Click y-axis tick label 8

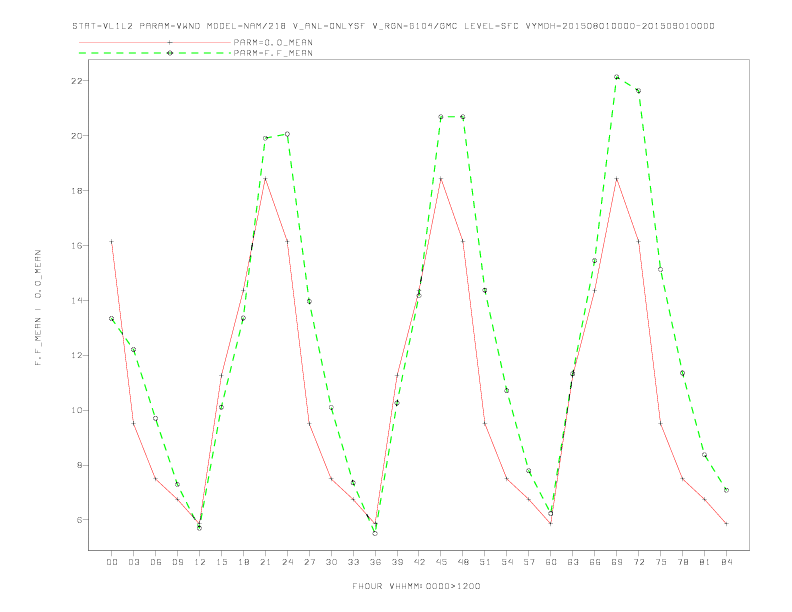[x=80, y=465]
